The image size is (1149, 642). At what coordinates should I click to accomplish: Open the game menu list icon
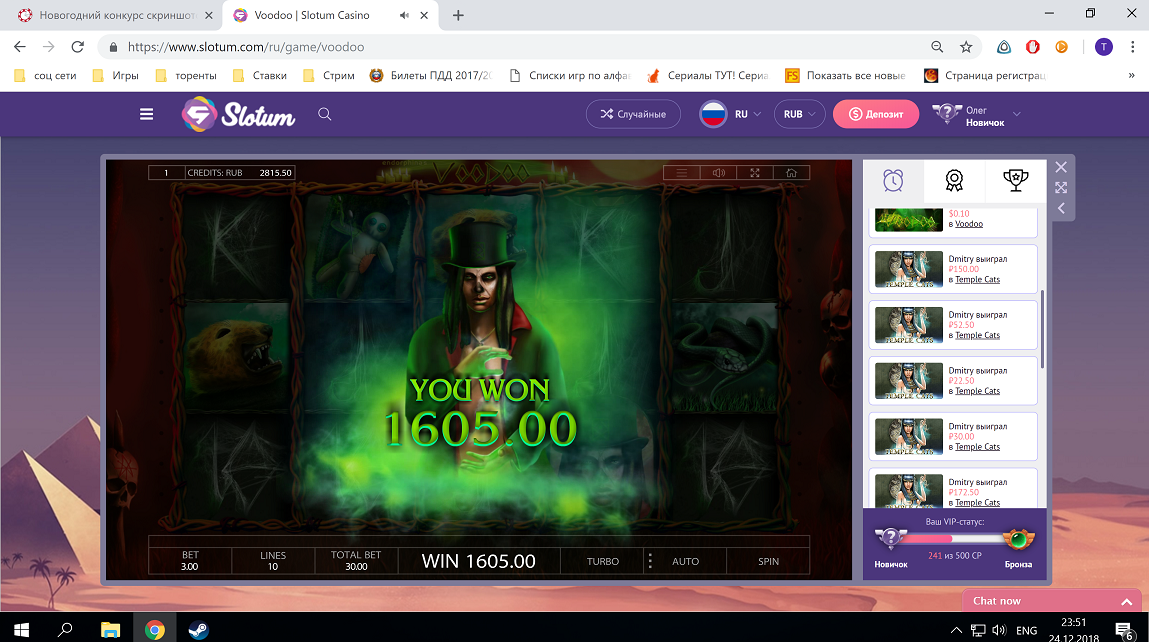pos(681,173)
